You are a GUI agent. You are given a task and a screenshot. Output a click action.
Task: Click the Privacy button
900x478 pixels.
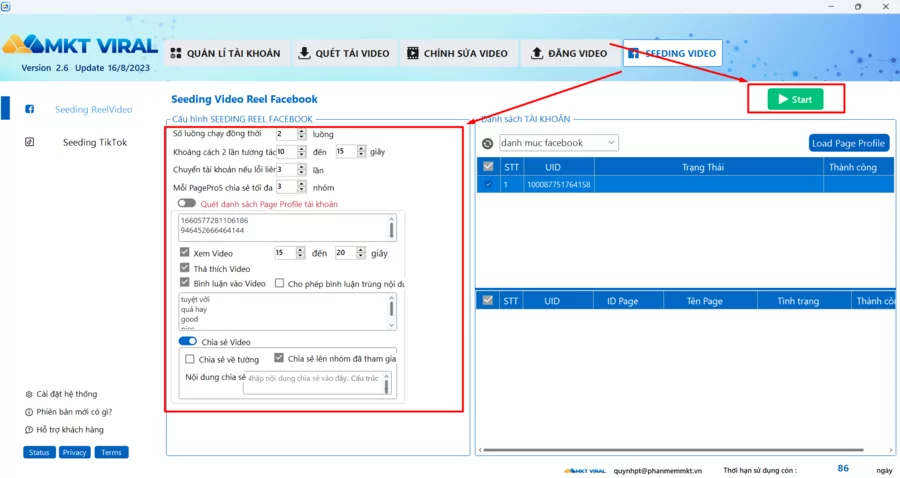(75, 453)
